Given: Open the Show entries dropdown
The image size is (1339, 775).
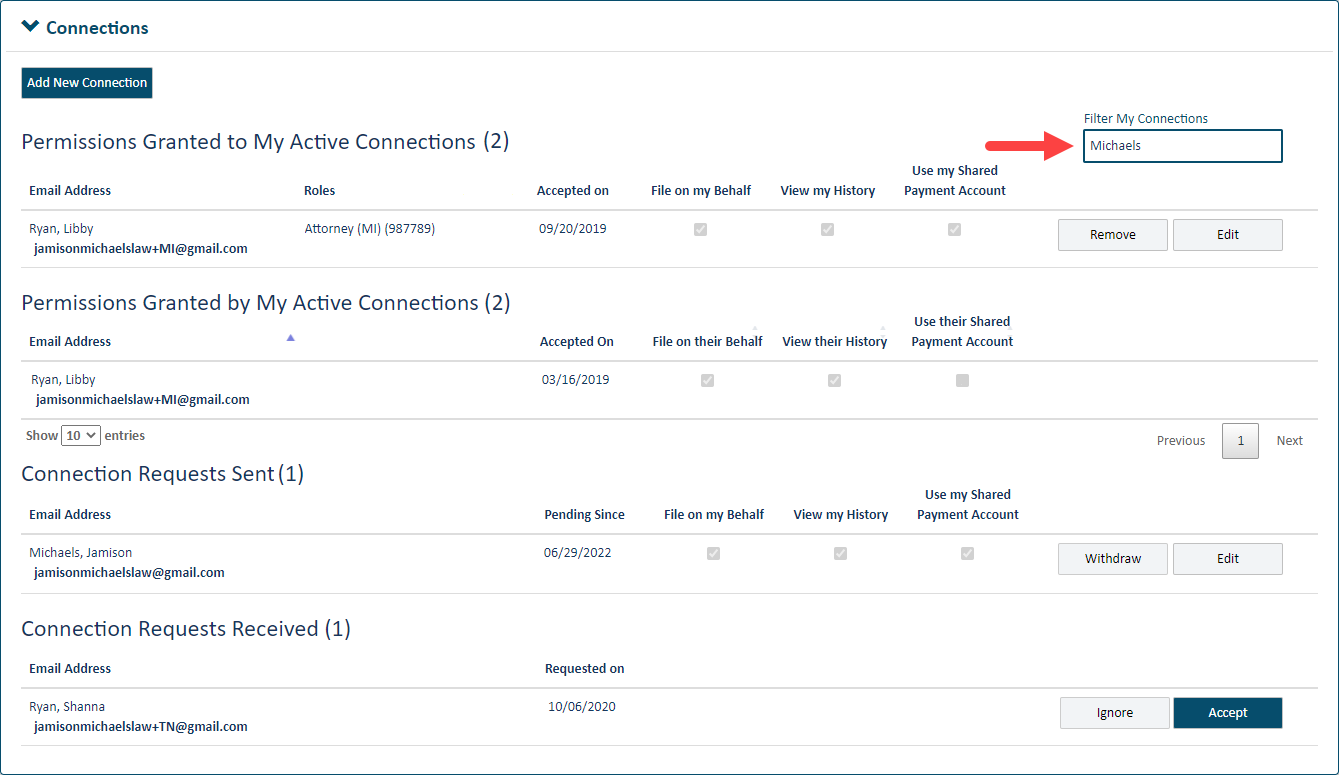Looking at the screenshot, I should pos(81,436).
